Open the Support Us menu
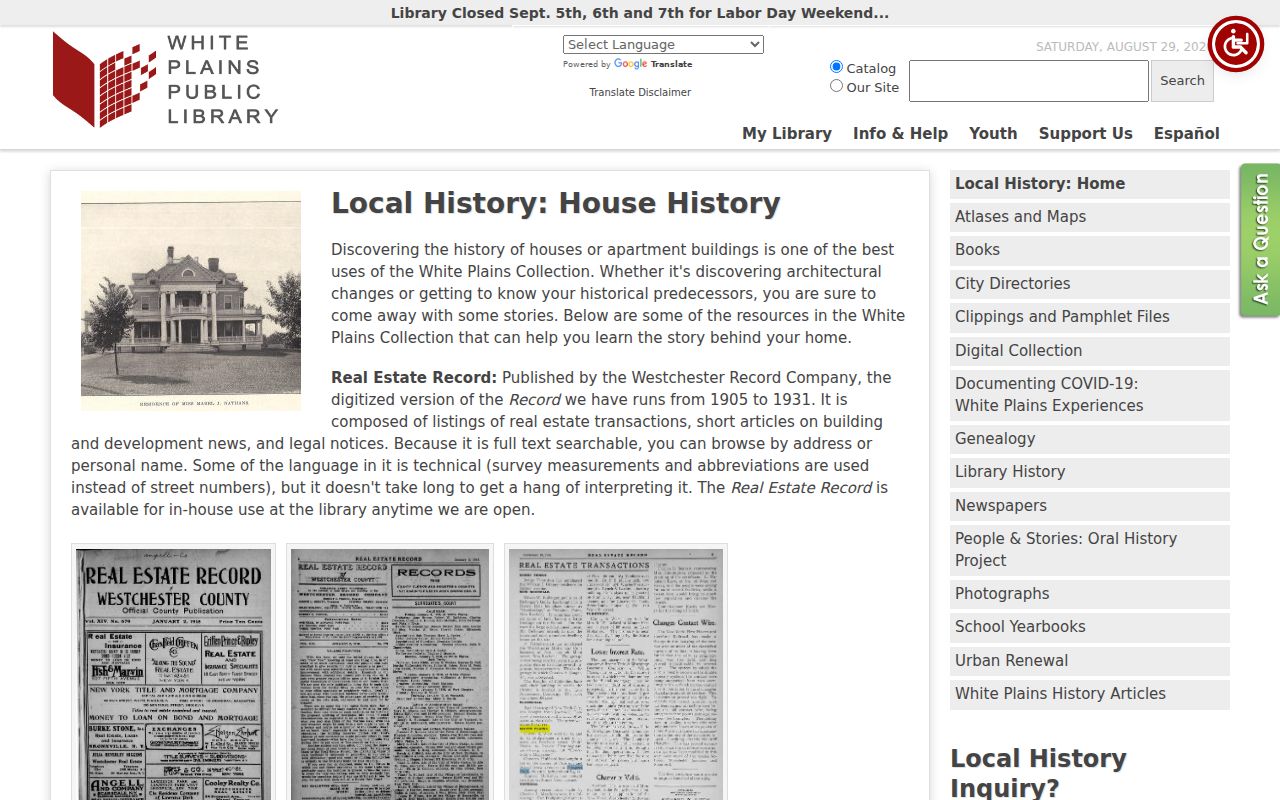1280x800 pixels. pyautogui.click(x=1086, y=133)
